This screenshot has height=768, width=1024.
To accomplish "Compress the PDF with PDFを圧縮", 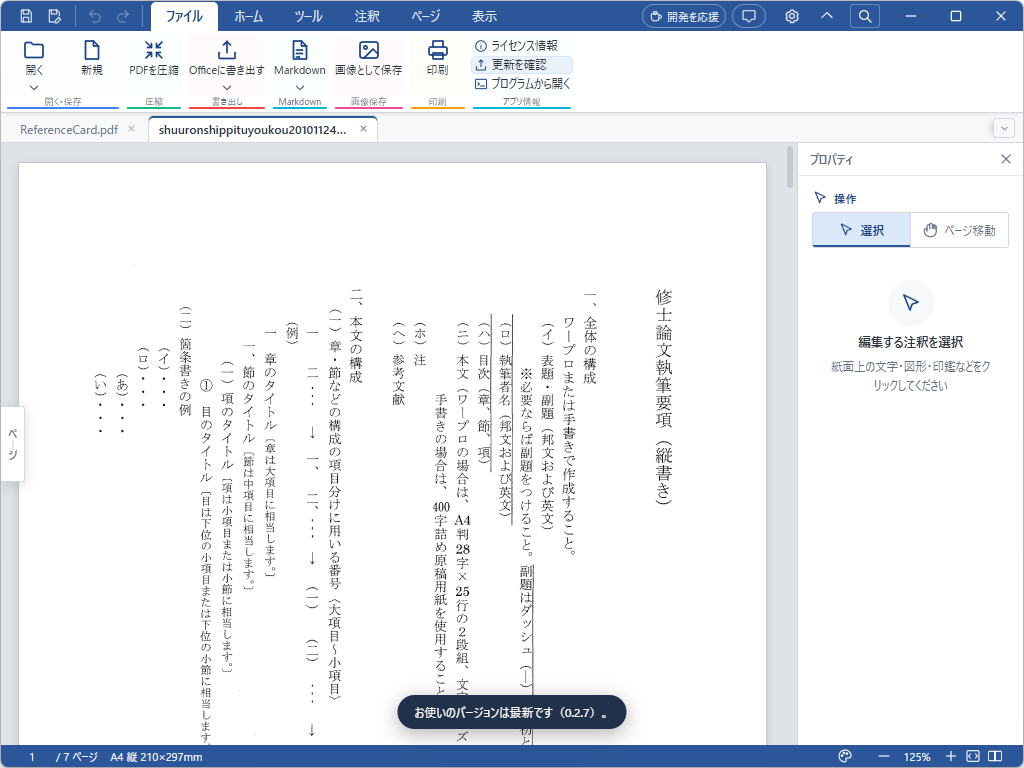I will [x=153, y=58].
